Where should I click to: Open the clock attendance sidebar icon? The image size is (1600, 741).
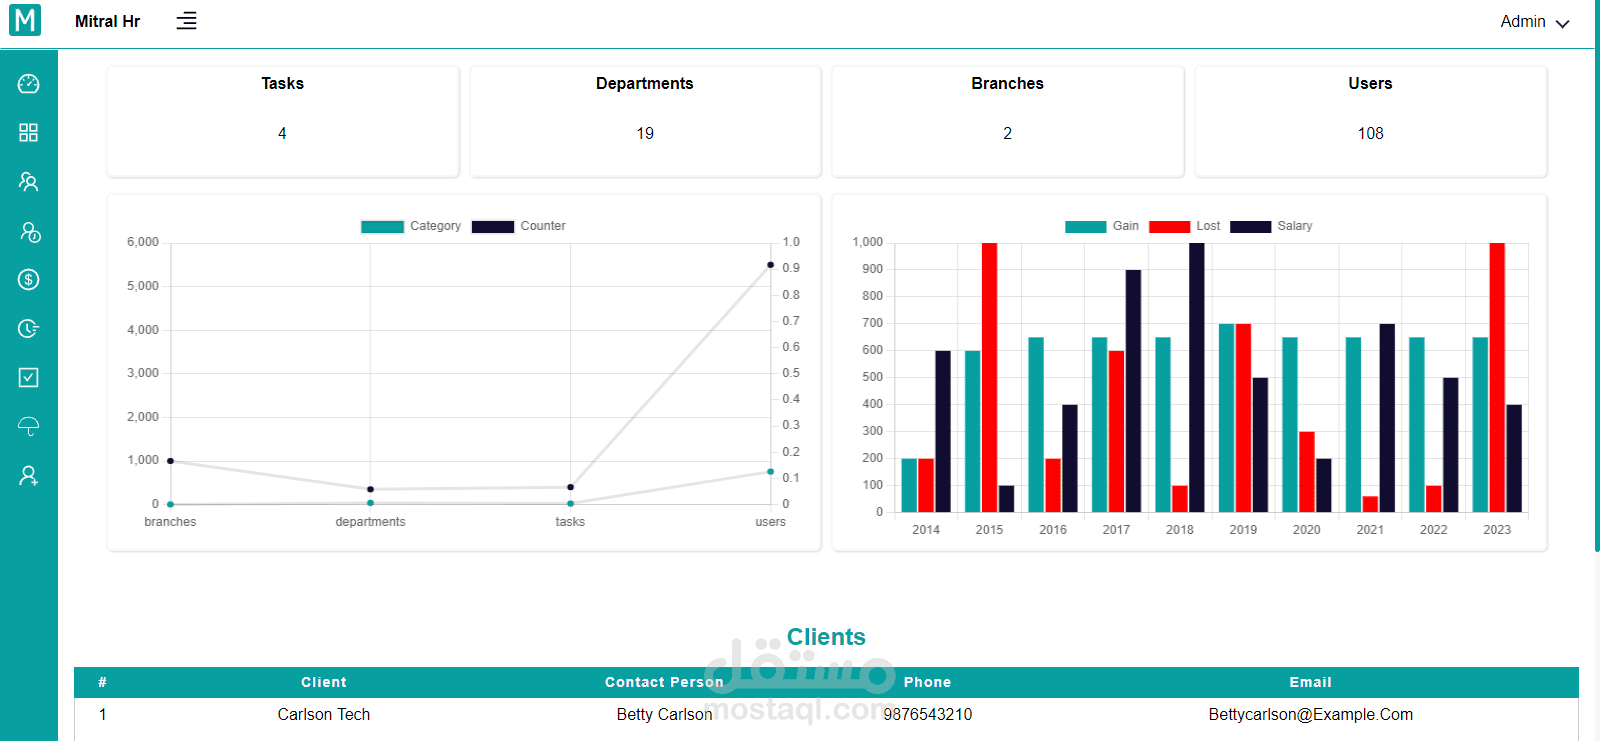point(29,328)
